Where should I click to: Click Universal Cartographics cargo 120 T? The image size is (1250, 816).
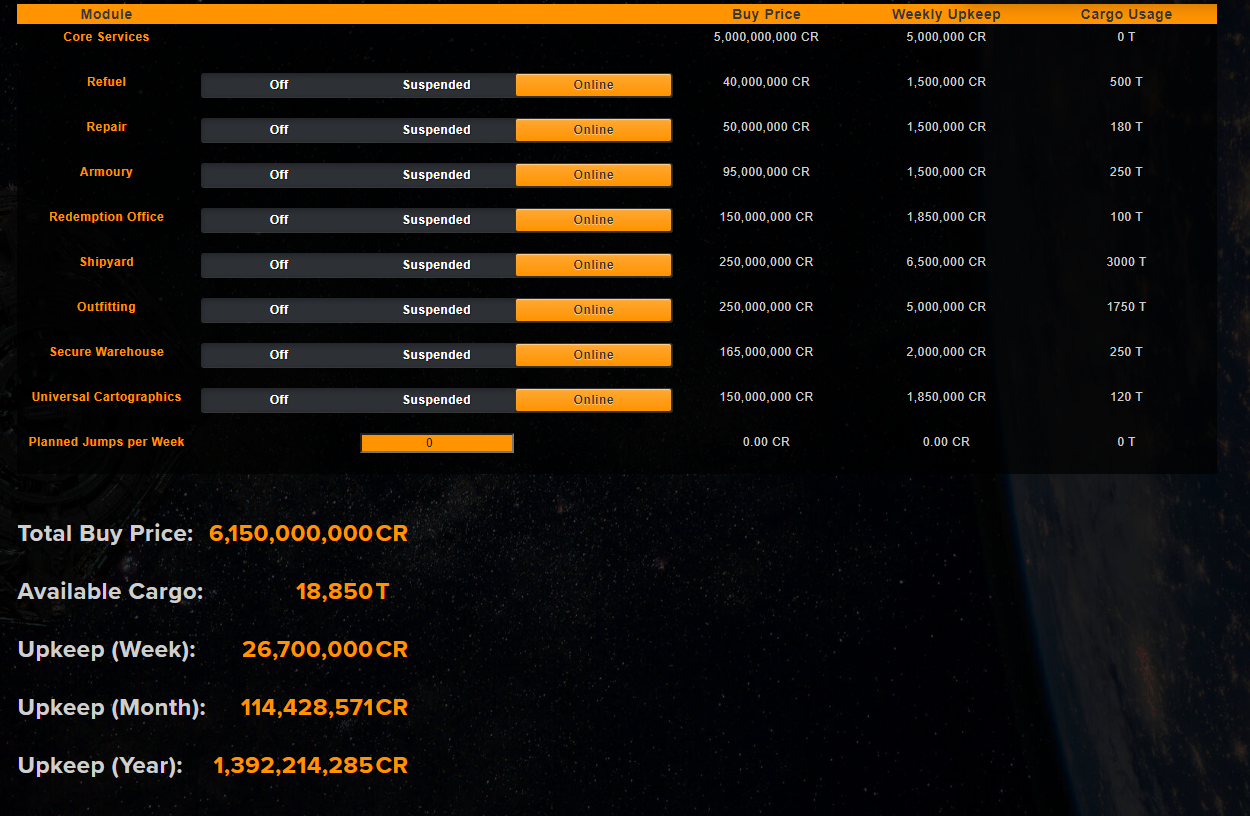pos(1126,397)
